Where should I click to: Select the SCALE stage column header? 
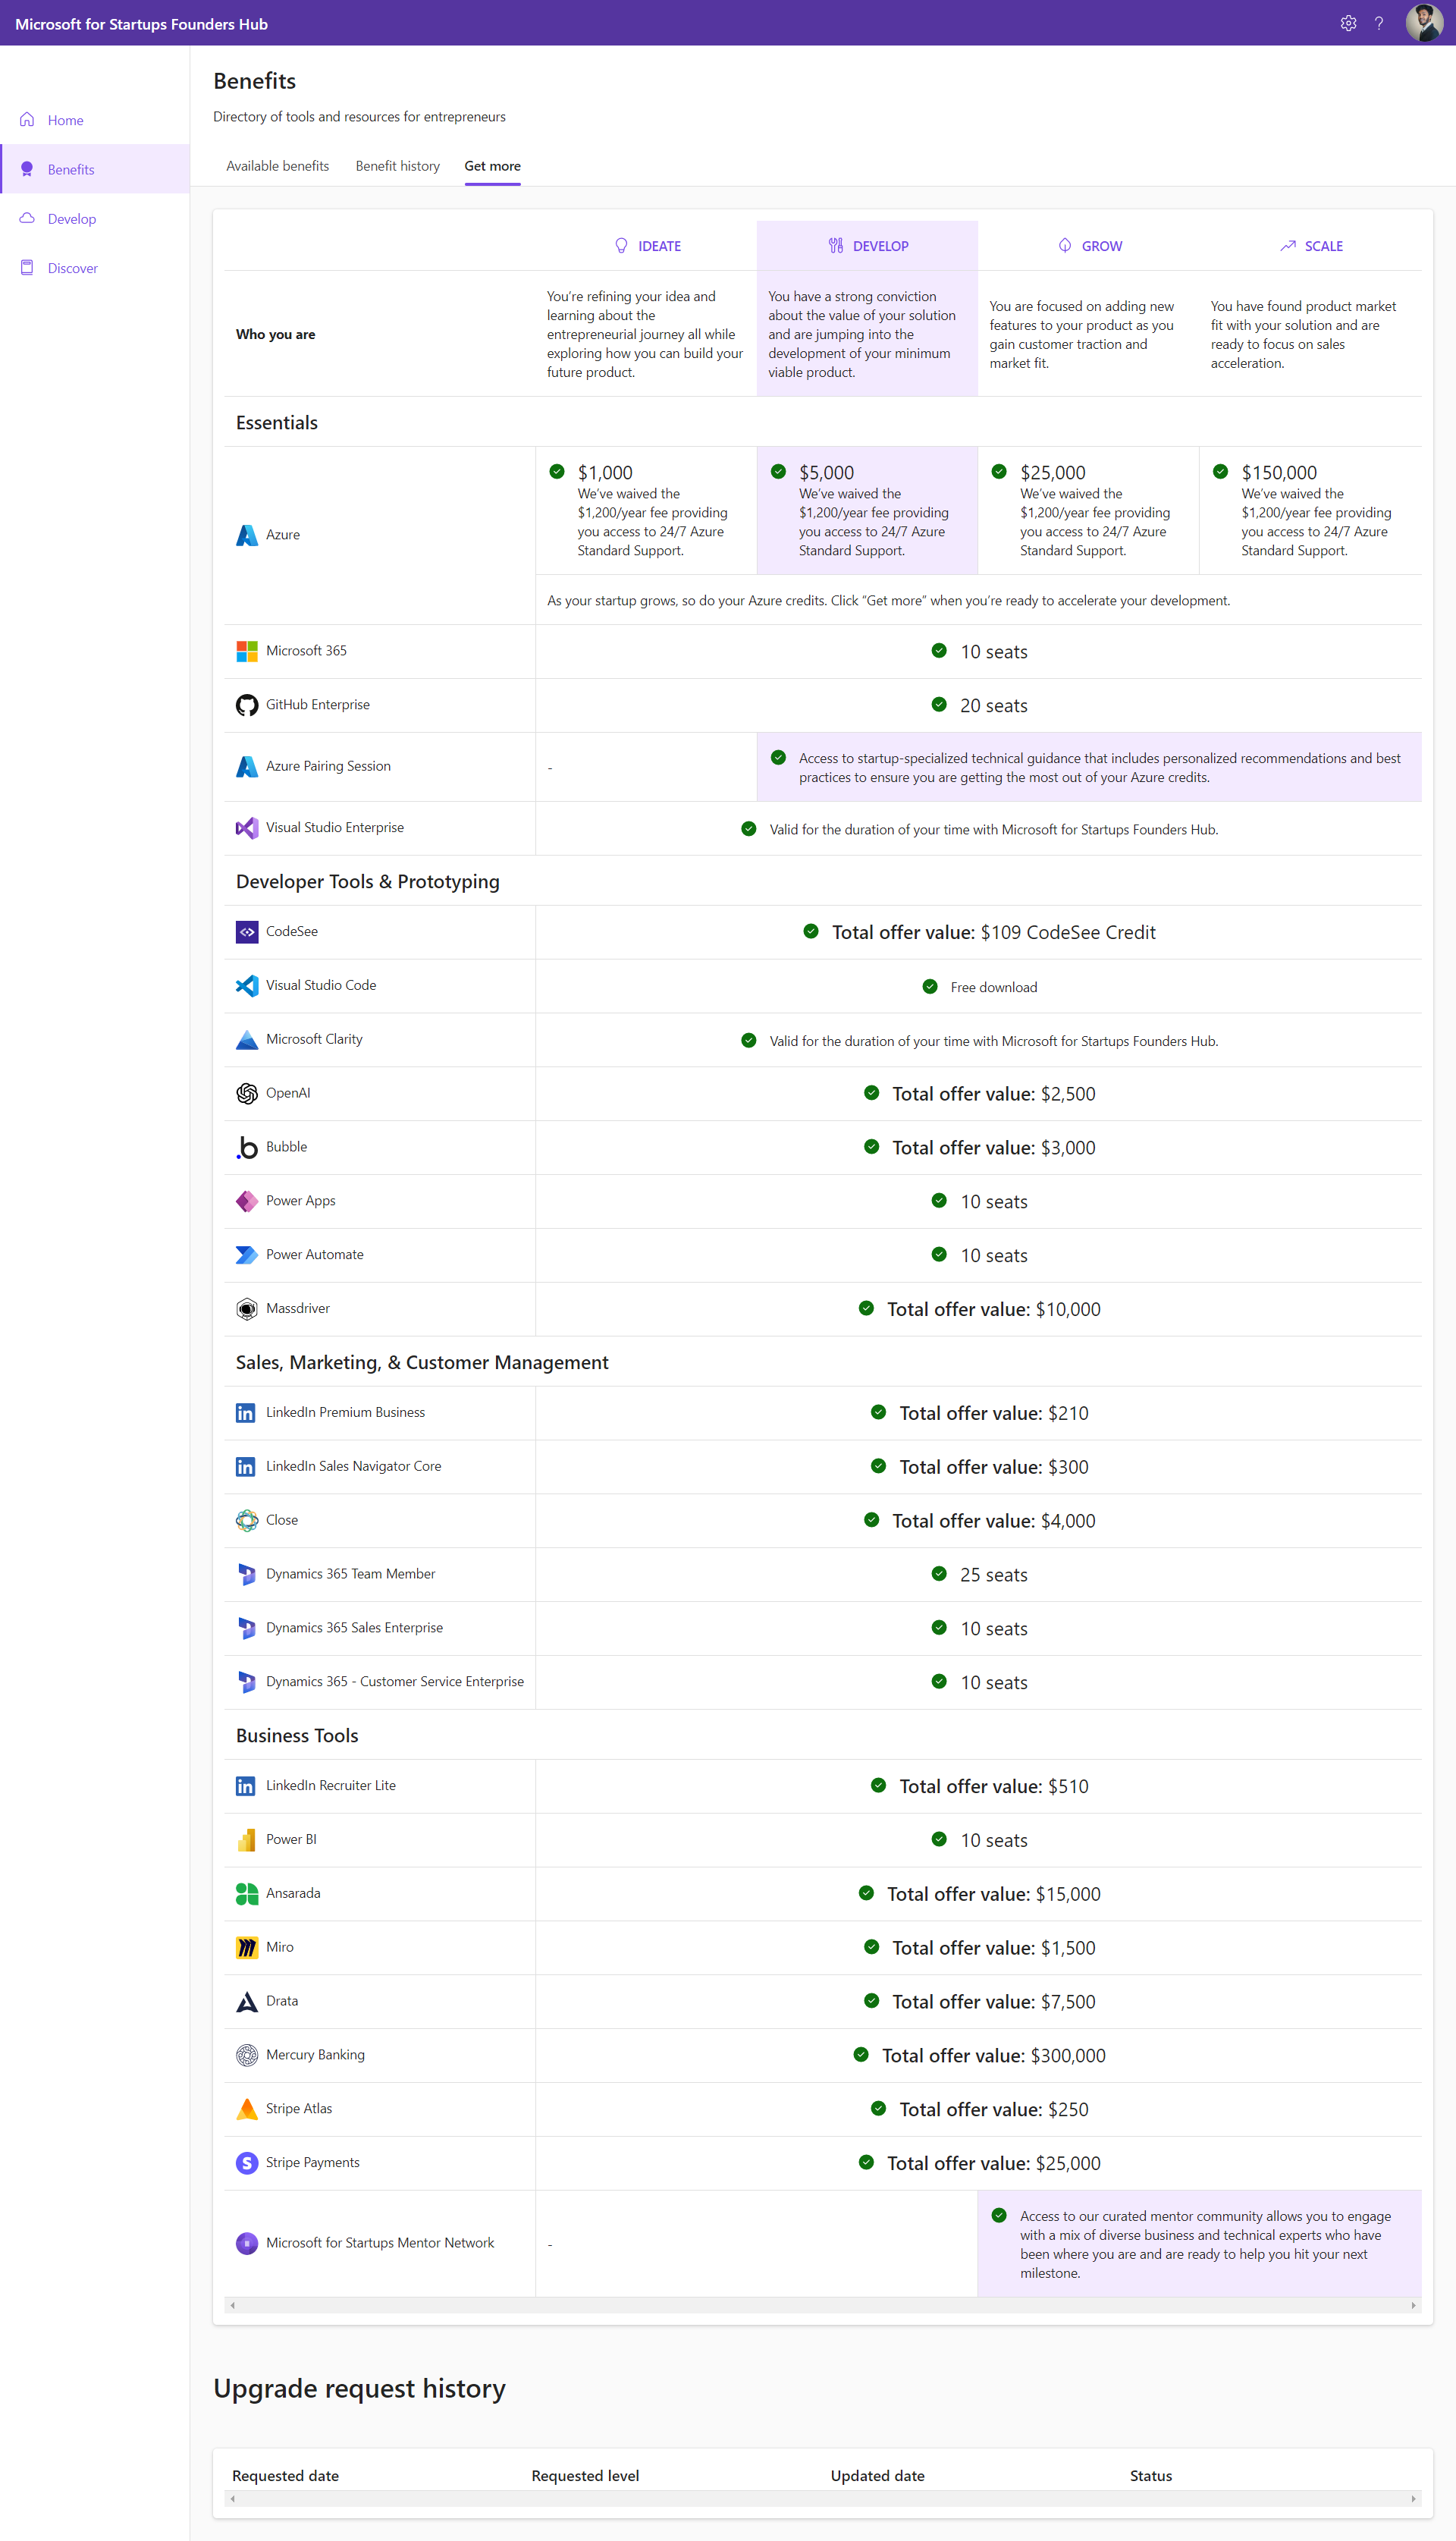click(1310, 246)
